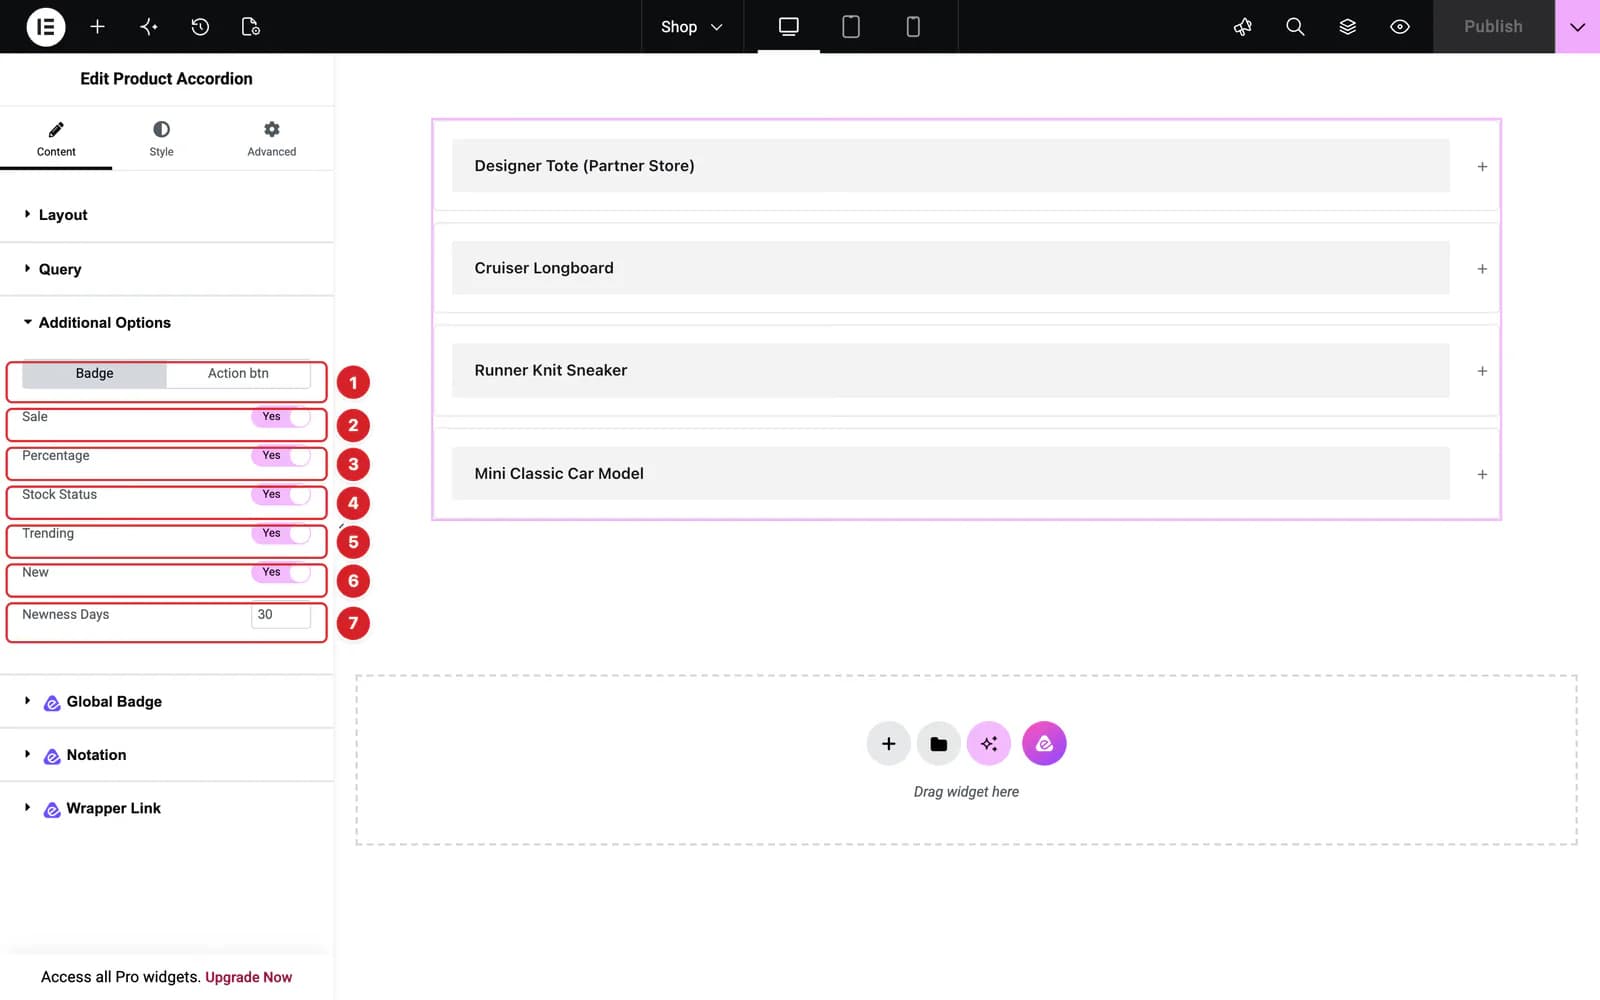This screenshot has width=1600, height=1000.
Task: Click the Publish button
Action: click(x=1493, y=27)
